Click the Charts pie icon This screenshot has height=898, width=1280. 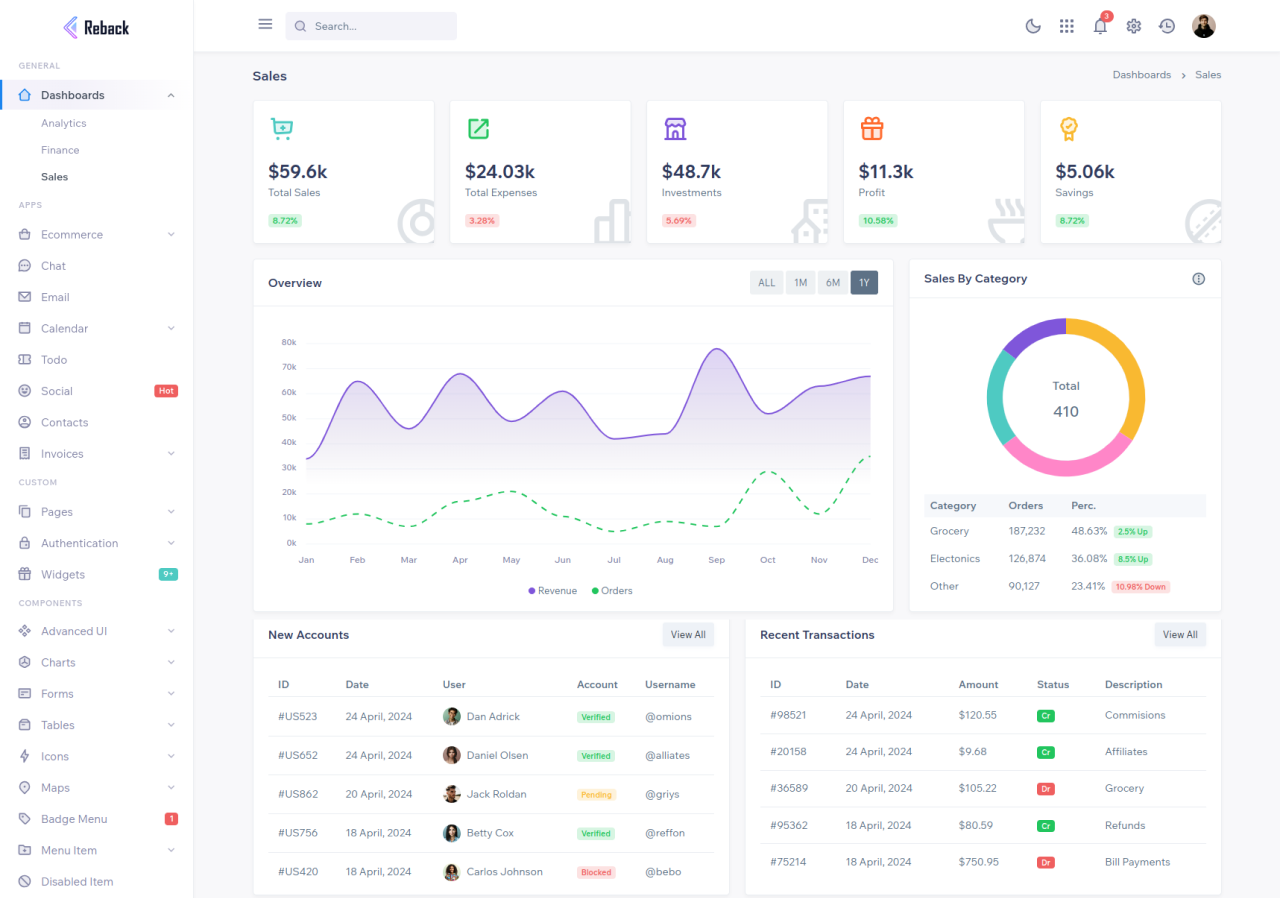point(25,663)
